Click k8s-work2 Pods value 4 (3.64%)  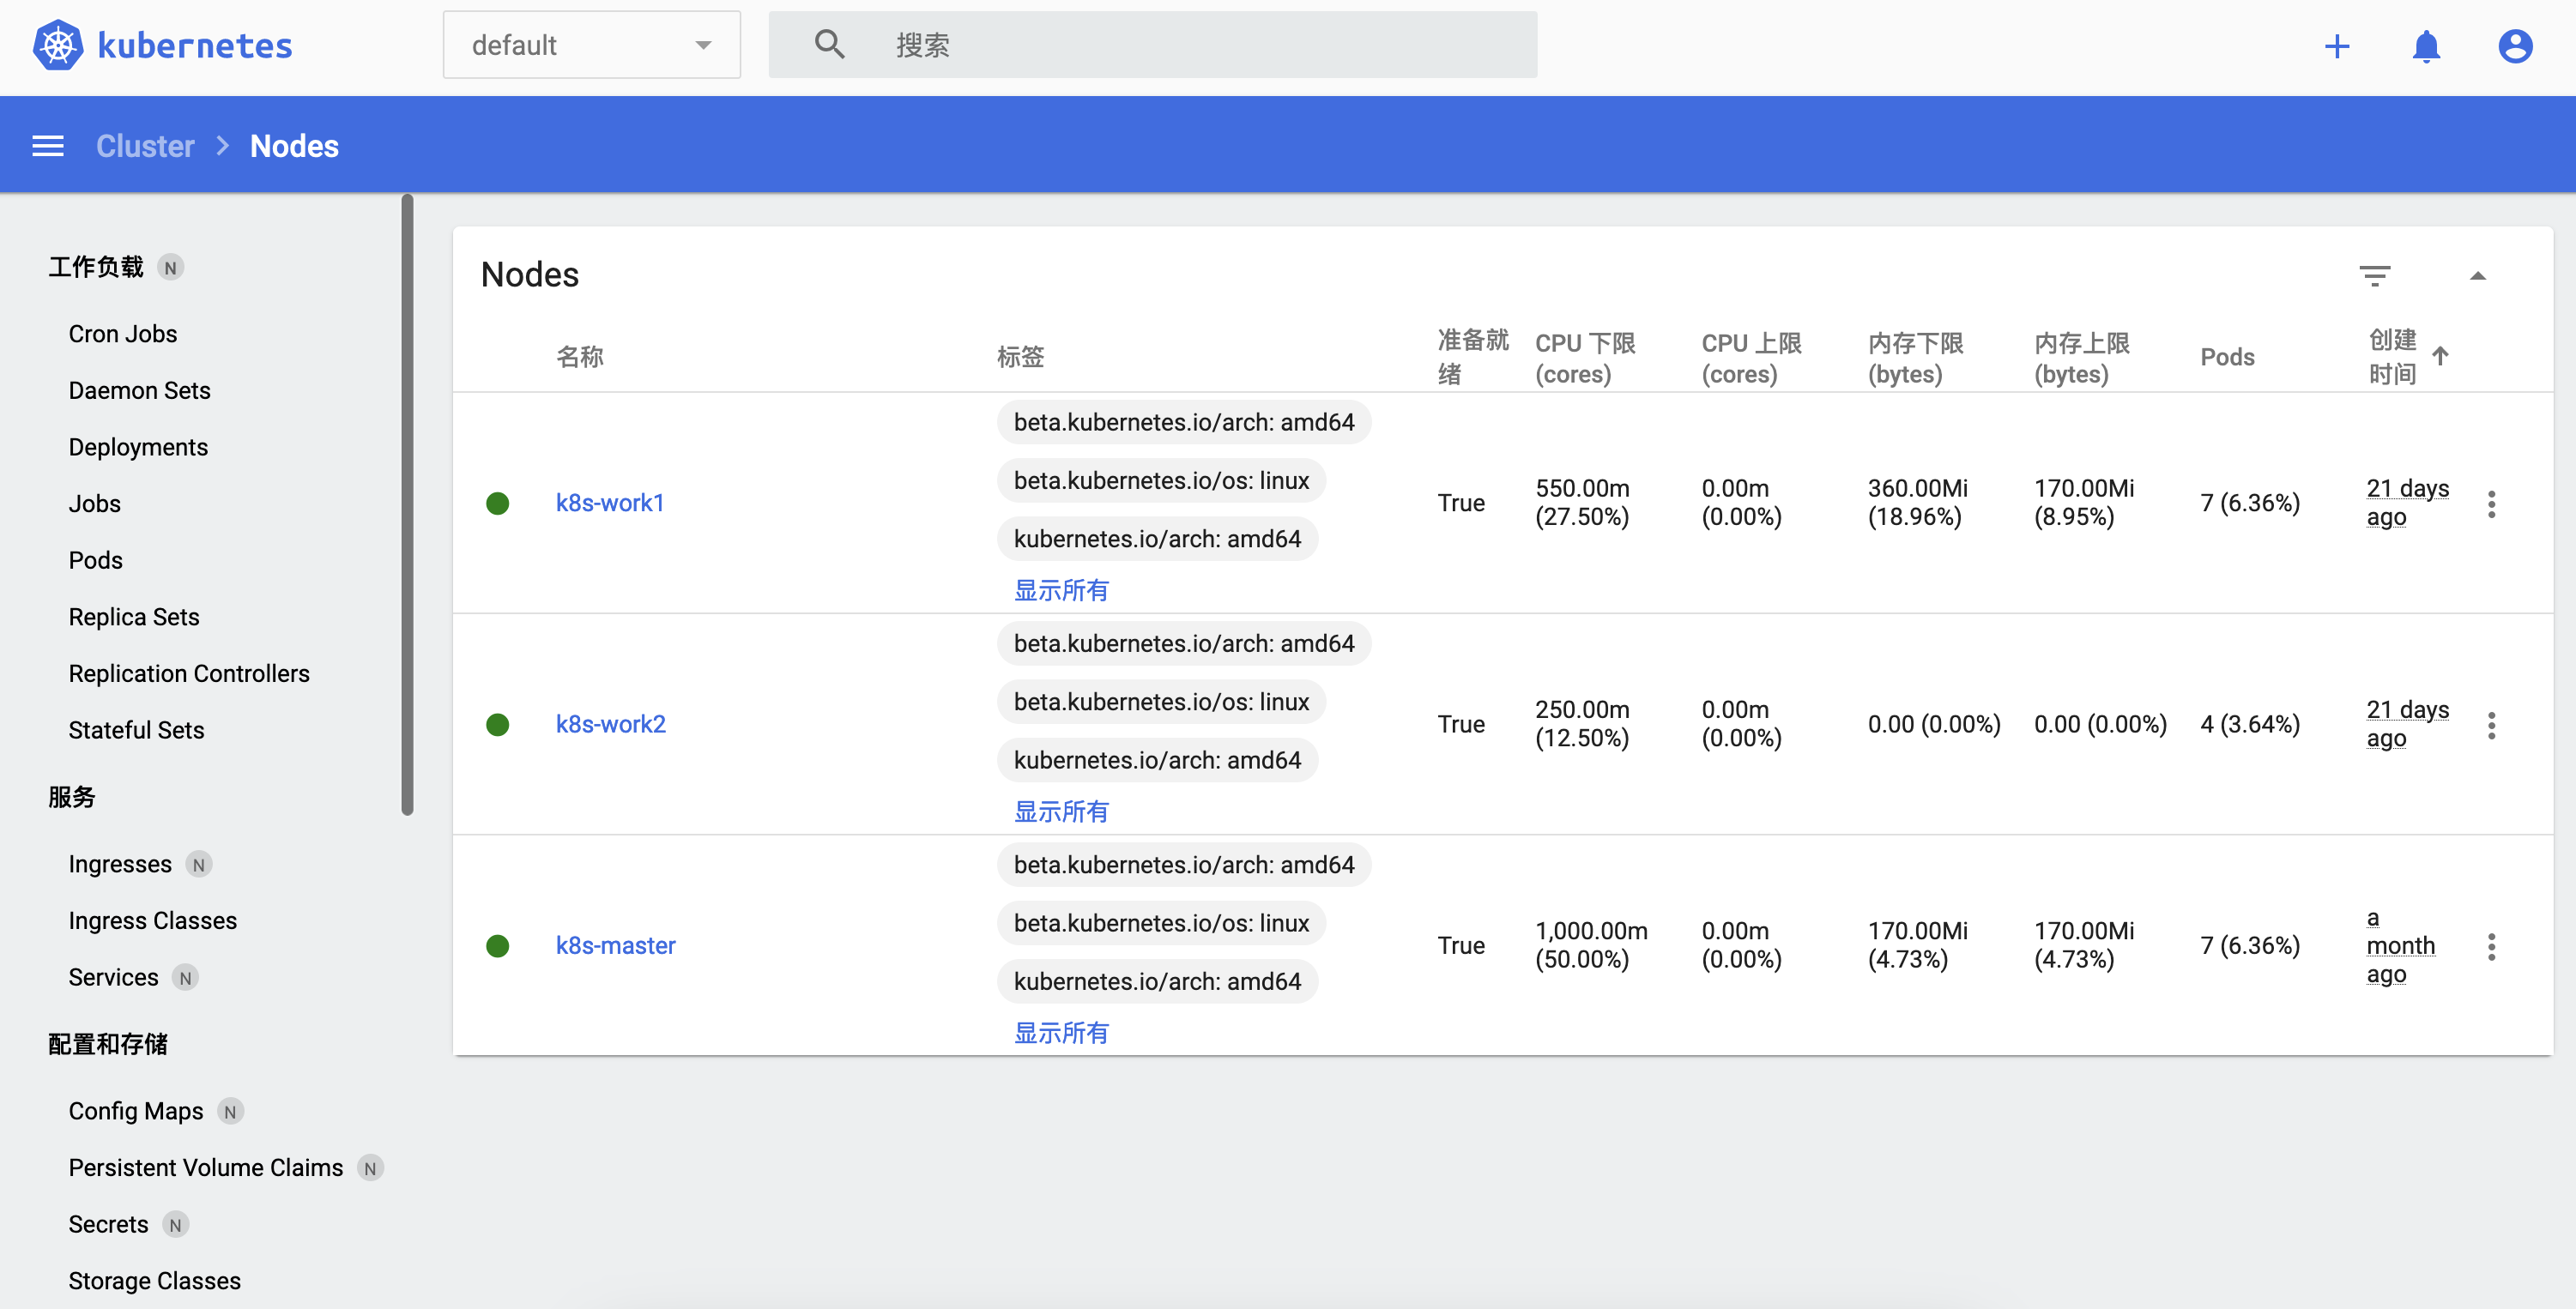coord(2250,724)
